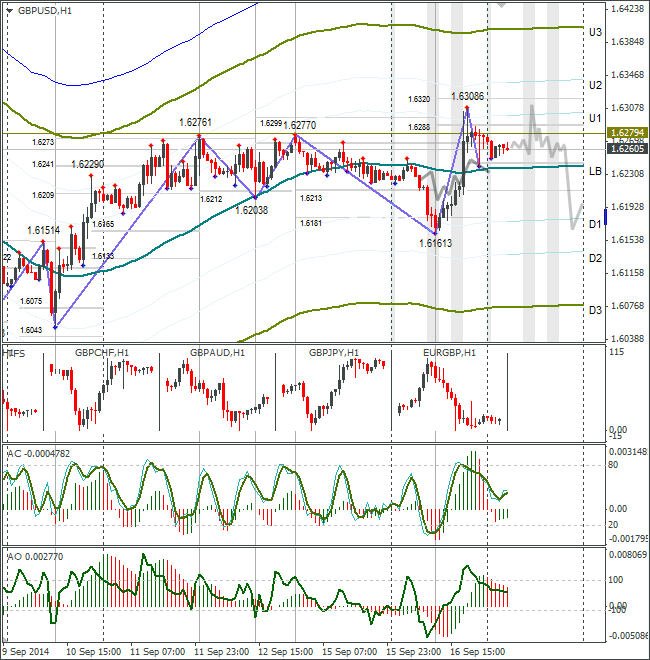Click the blue marker on the price axis
The image size is (650, 660).
(605, 216)
